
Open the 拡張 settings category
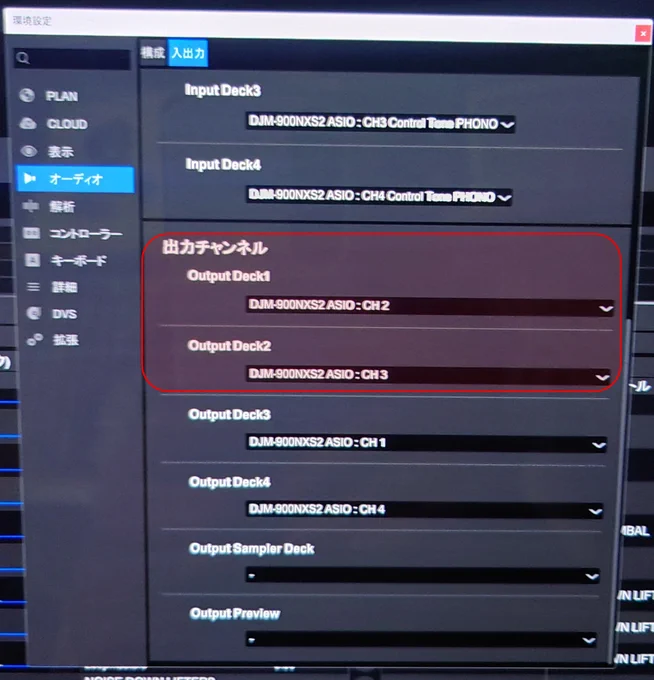pos(65,340)
